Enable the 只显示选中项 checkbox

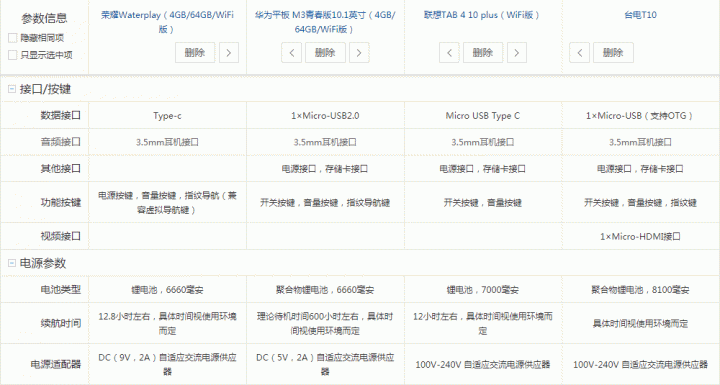13,55
